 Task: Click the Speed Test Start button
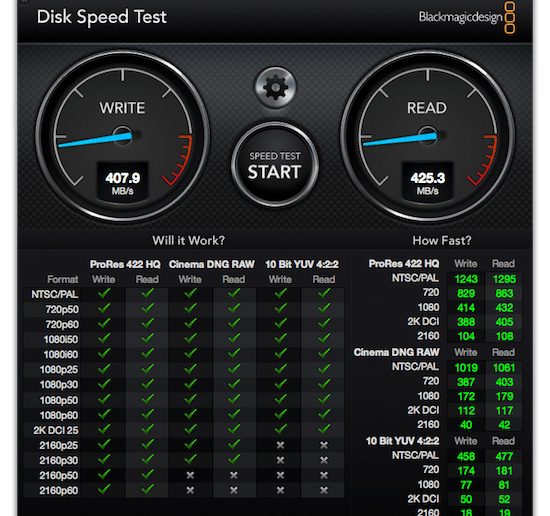(x=275, y=165)
